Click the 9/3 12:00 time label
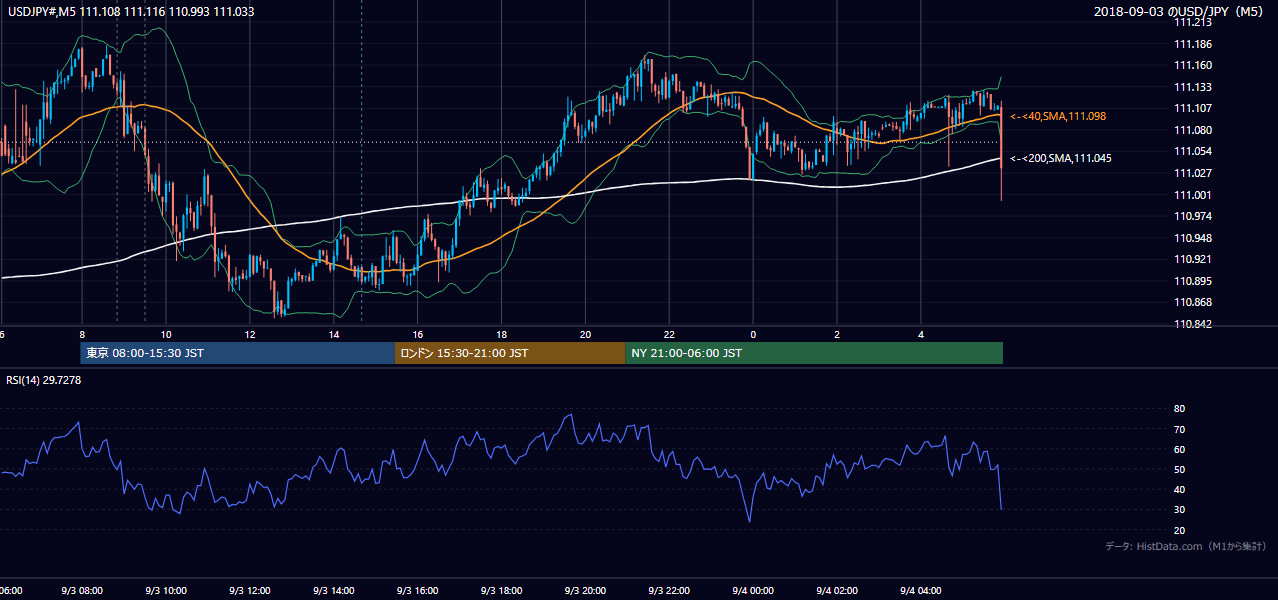Image resolution: width=1278 pixels, height=600 pixels. (249, 591)
